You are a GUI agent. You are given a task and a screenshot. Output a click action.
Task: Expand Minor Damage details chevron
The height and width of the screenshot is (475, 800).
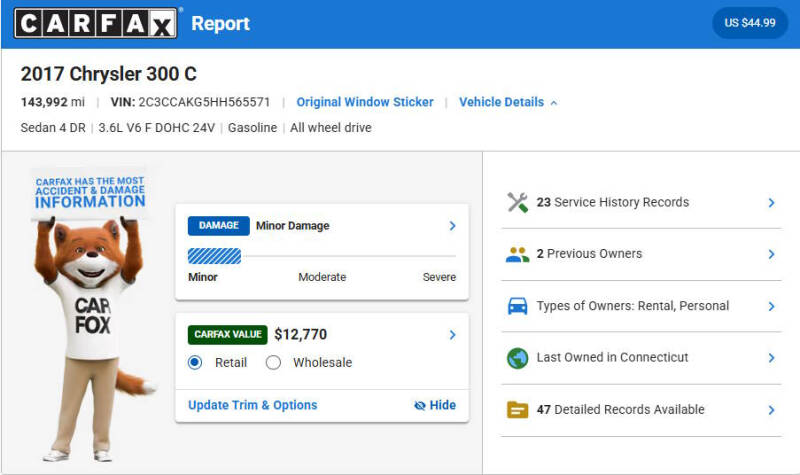(452, 226)
